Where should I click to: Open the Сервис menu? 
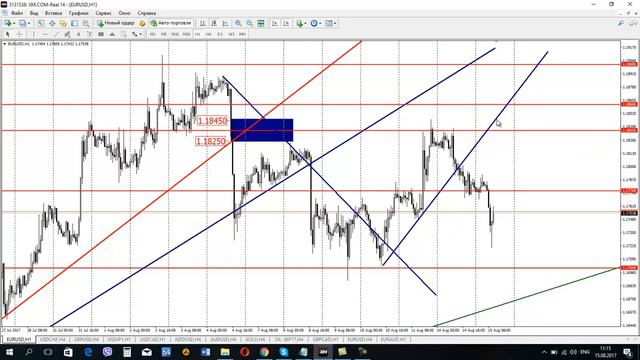(x=103, y=13)
